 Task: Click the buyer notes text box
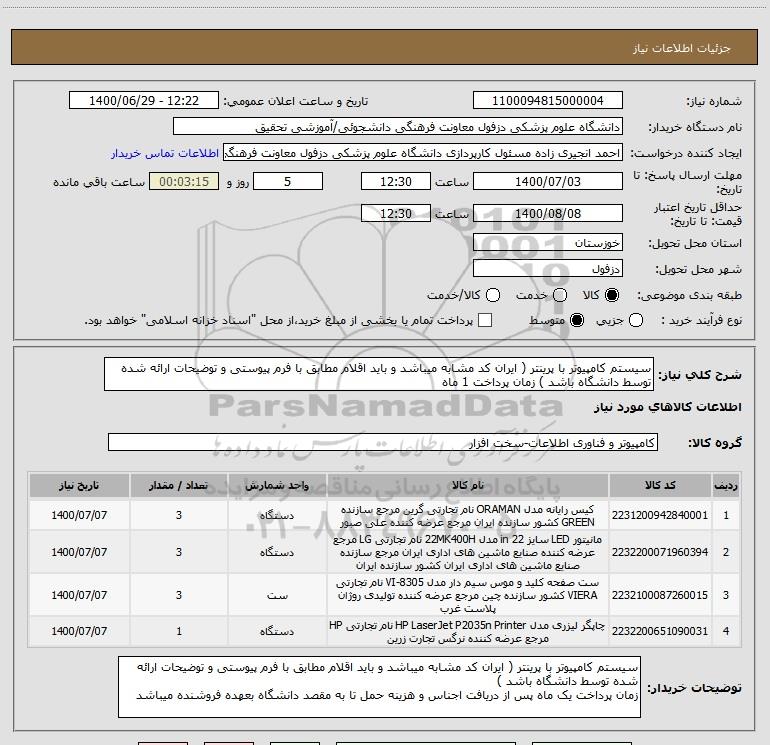click(x=379, y=687)
